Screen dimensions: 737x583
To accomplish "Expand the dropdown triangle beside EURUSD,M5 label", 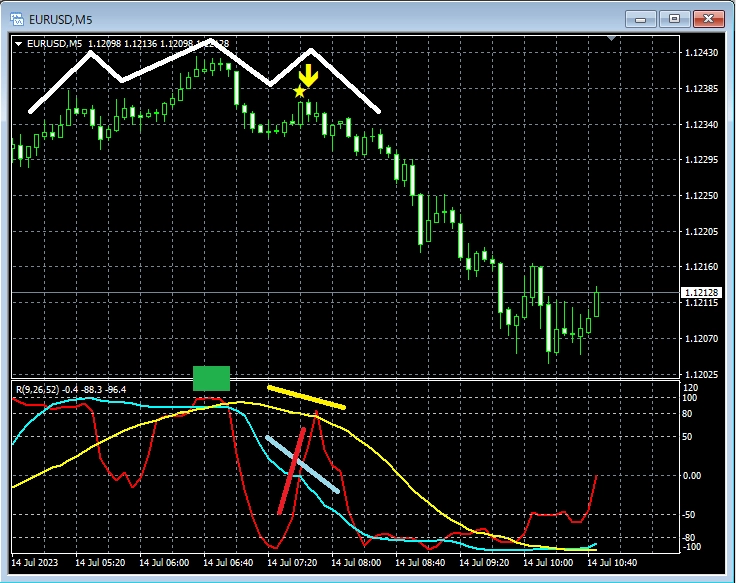I will click(x=20, y=43).
